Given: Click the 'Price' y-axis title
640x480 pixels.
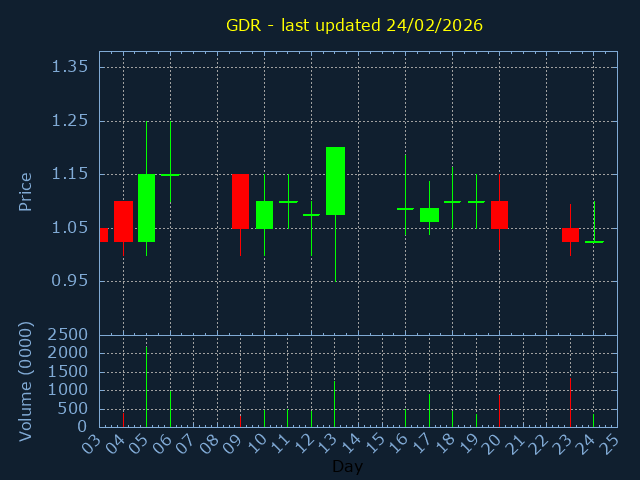Looking at the screenshot, I should pos(26,191).
